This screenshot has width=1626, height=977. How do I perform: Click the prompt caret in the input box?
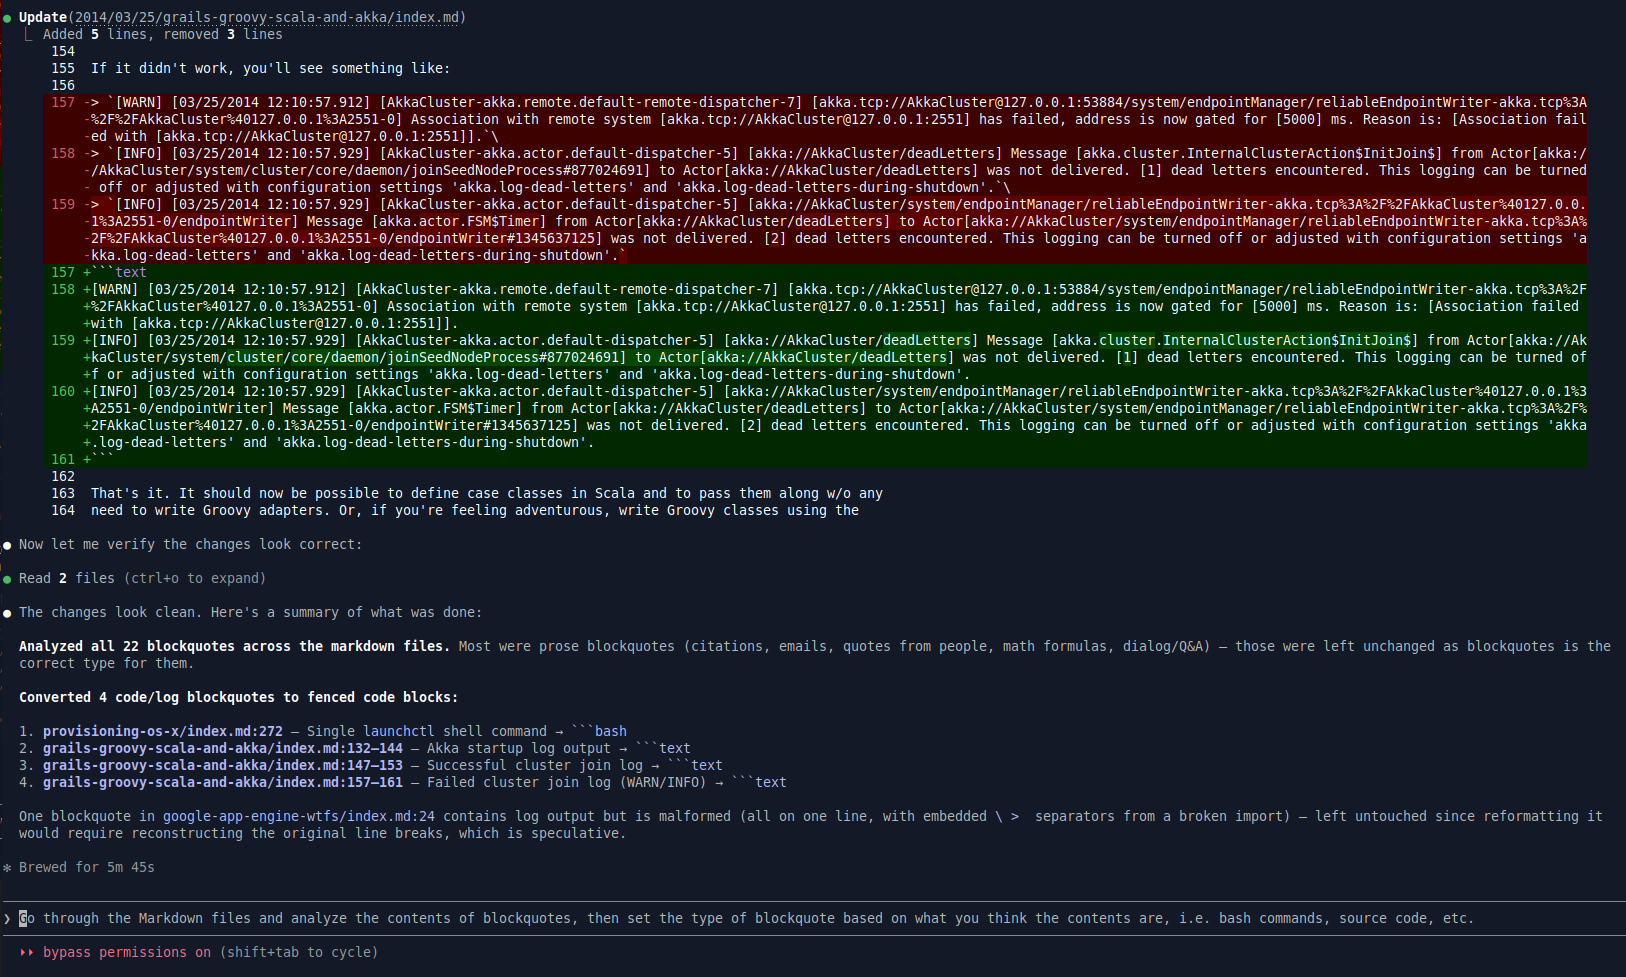[x=9, y=918]
